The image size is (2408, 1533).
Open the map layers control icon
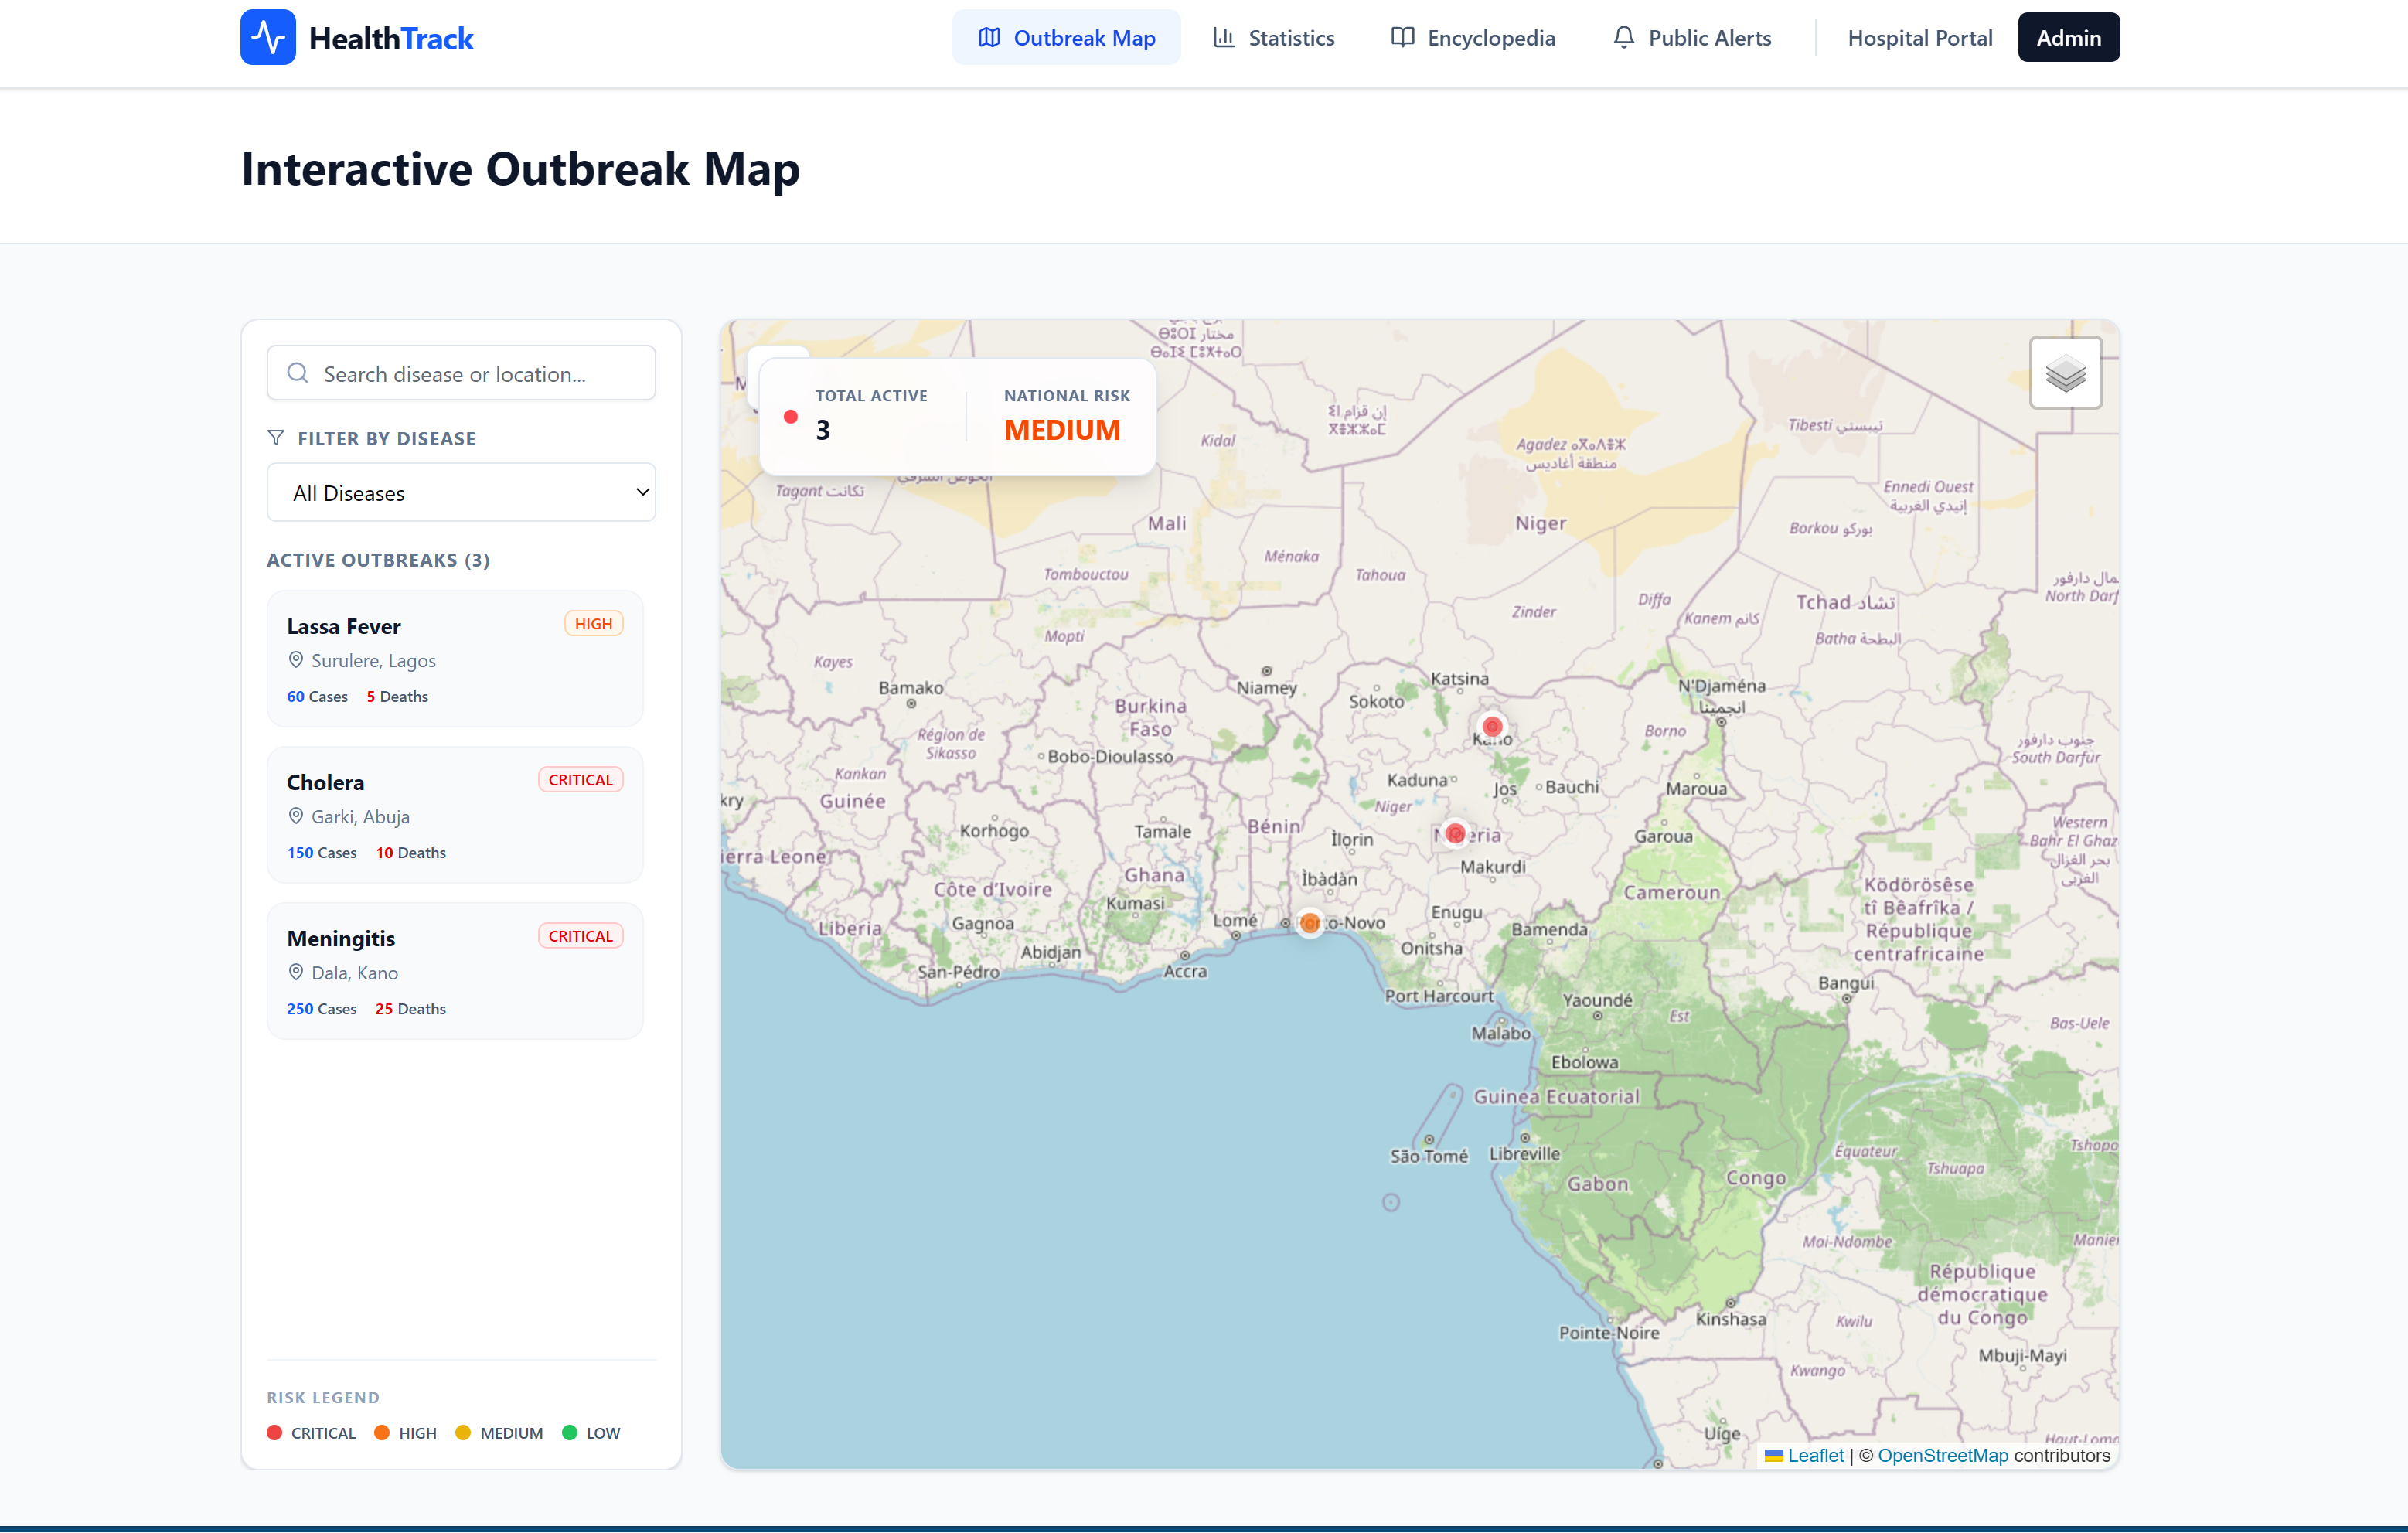[x=2065, y=373]
